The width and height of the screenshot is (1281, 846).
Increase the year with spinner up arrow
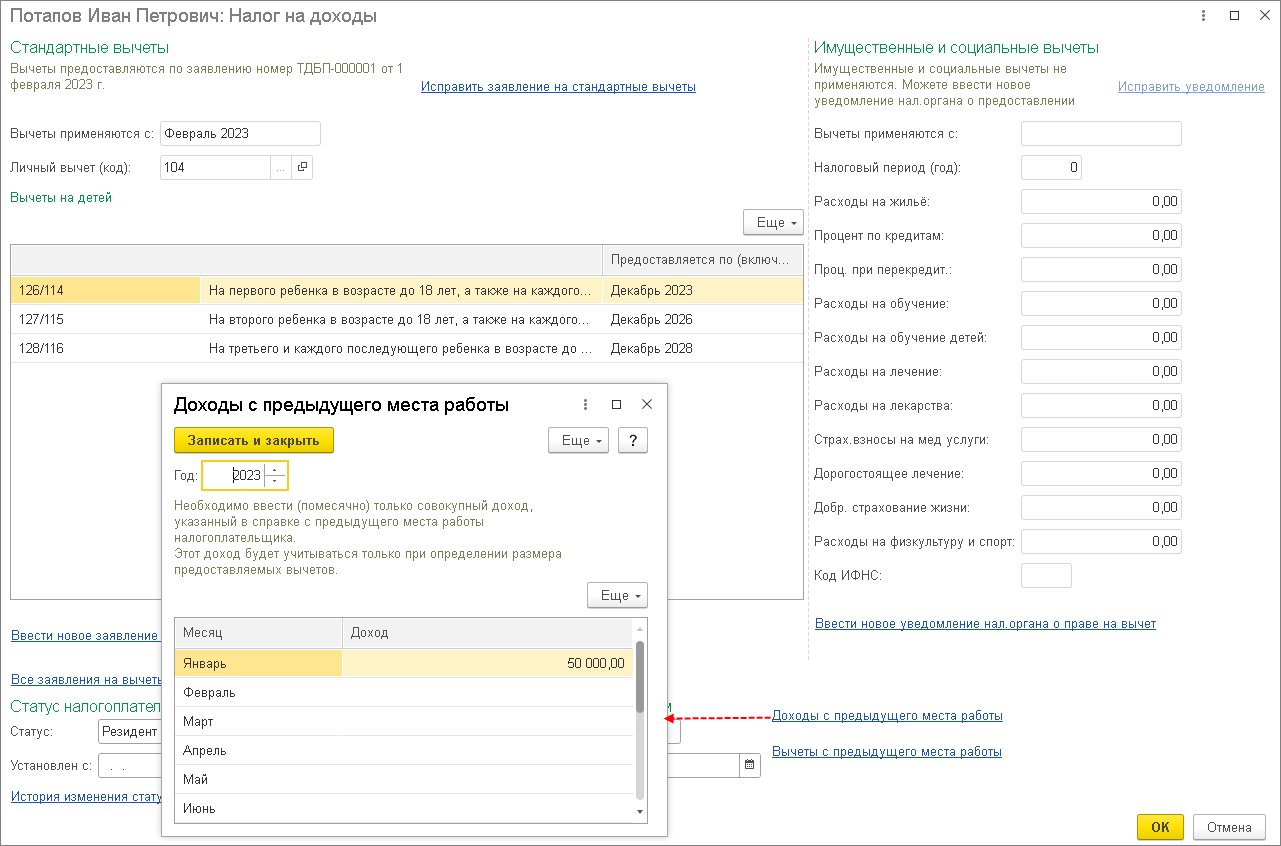click(275, 470)
